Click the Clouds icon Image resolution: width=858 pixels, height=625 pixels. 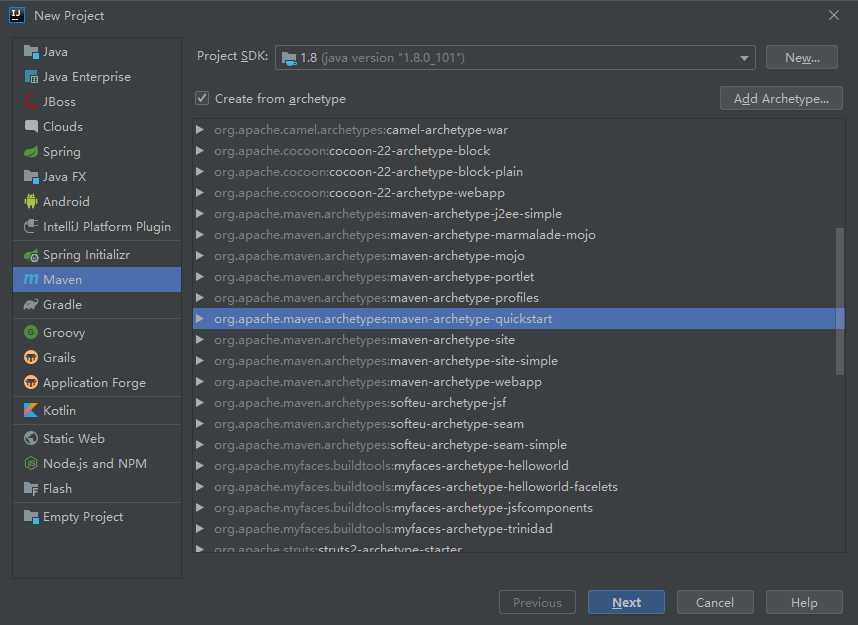(x=31, y=126)
